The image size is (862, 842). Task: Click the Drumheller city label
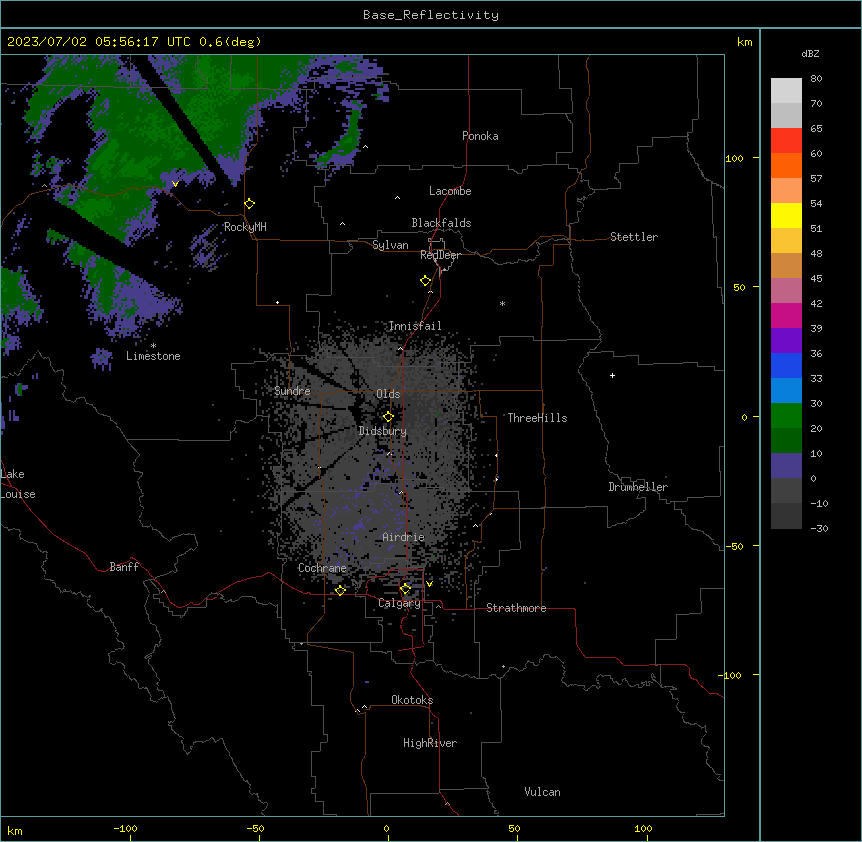[638, 487]
